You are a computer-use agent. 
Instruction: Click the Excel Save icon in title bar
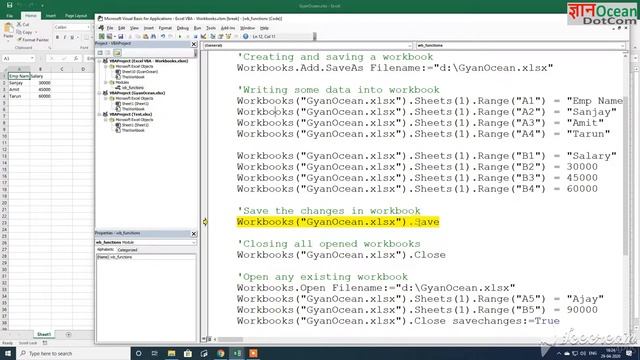point(9,5)
